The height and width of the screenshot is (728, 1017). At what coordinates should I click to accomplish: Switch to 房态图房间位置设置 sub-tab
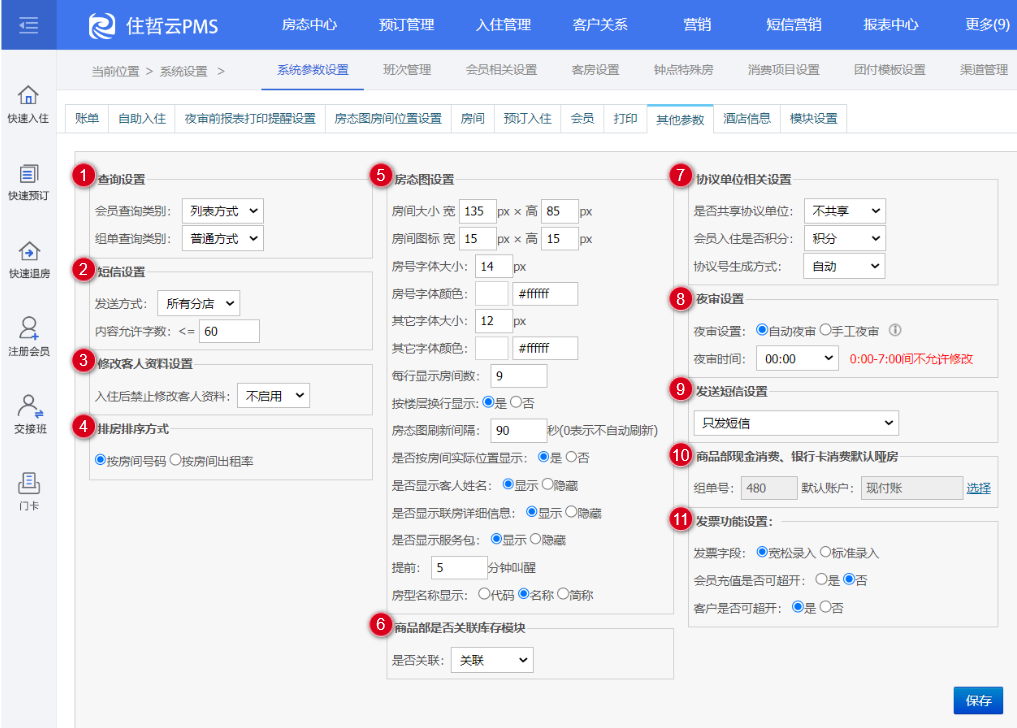point(388,118)
